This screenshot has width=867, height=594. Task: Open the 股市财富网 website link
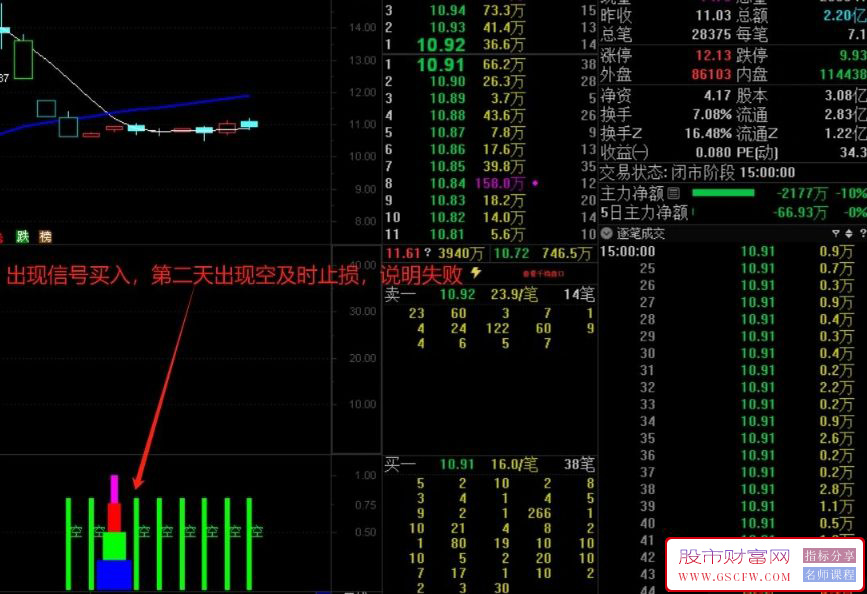coord(734,556)
